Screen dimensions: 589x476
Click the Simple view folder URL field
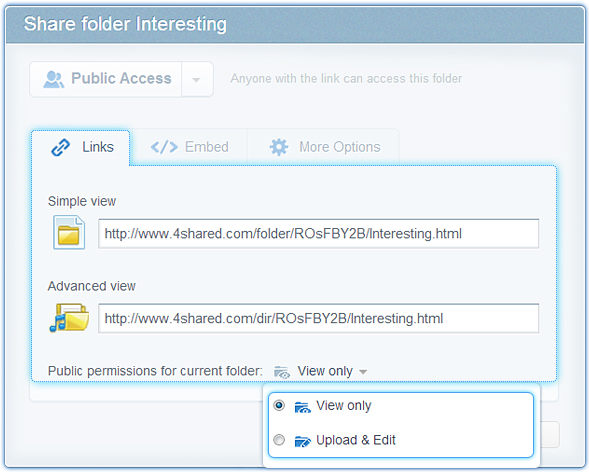(x=319, y=233)
